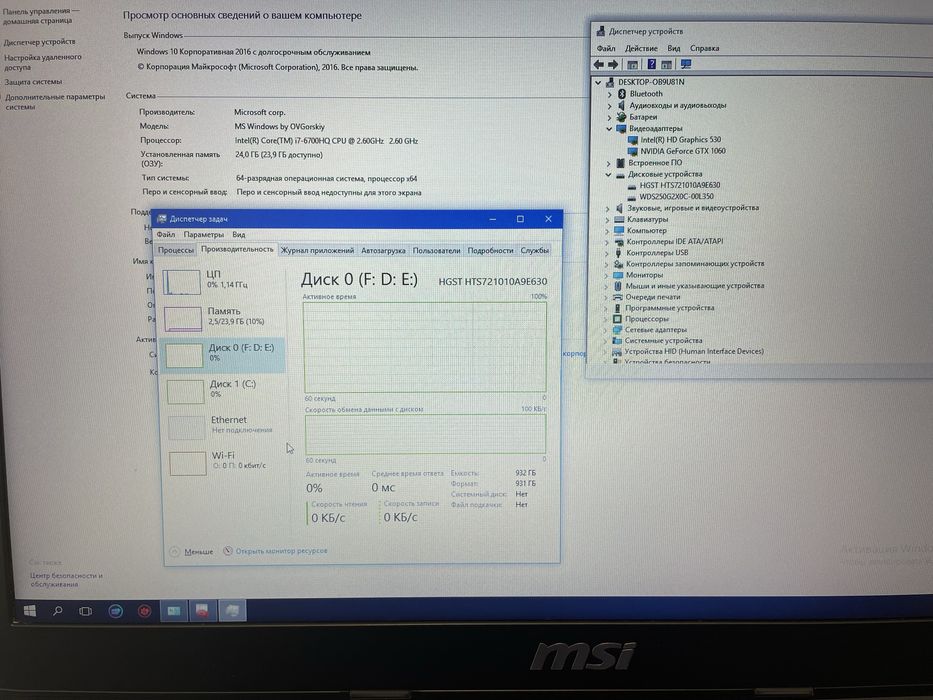Image resolution: width=933 pixels, height=700 pixels.
Task: Switch to the Подробности tab
Action: (490, 251)
